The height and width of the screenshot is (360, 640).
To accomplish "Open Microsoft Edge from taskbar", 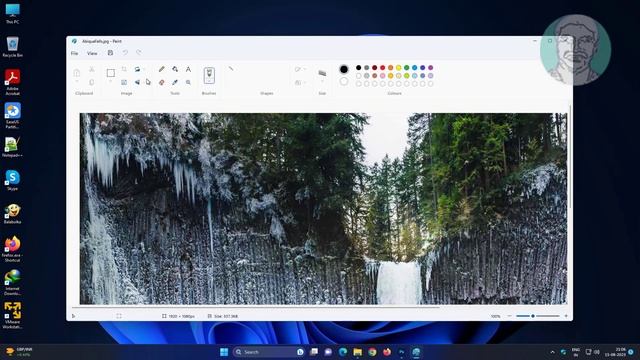I will point(343,352).
